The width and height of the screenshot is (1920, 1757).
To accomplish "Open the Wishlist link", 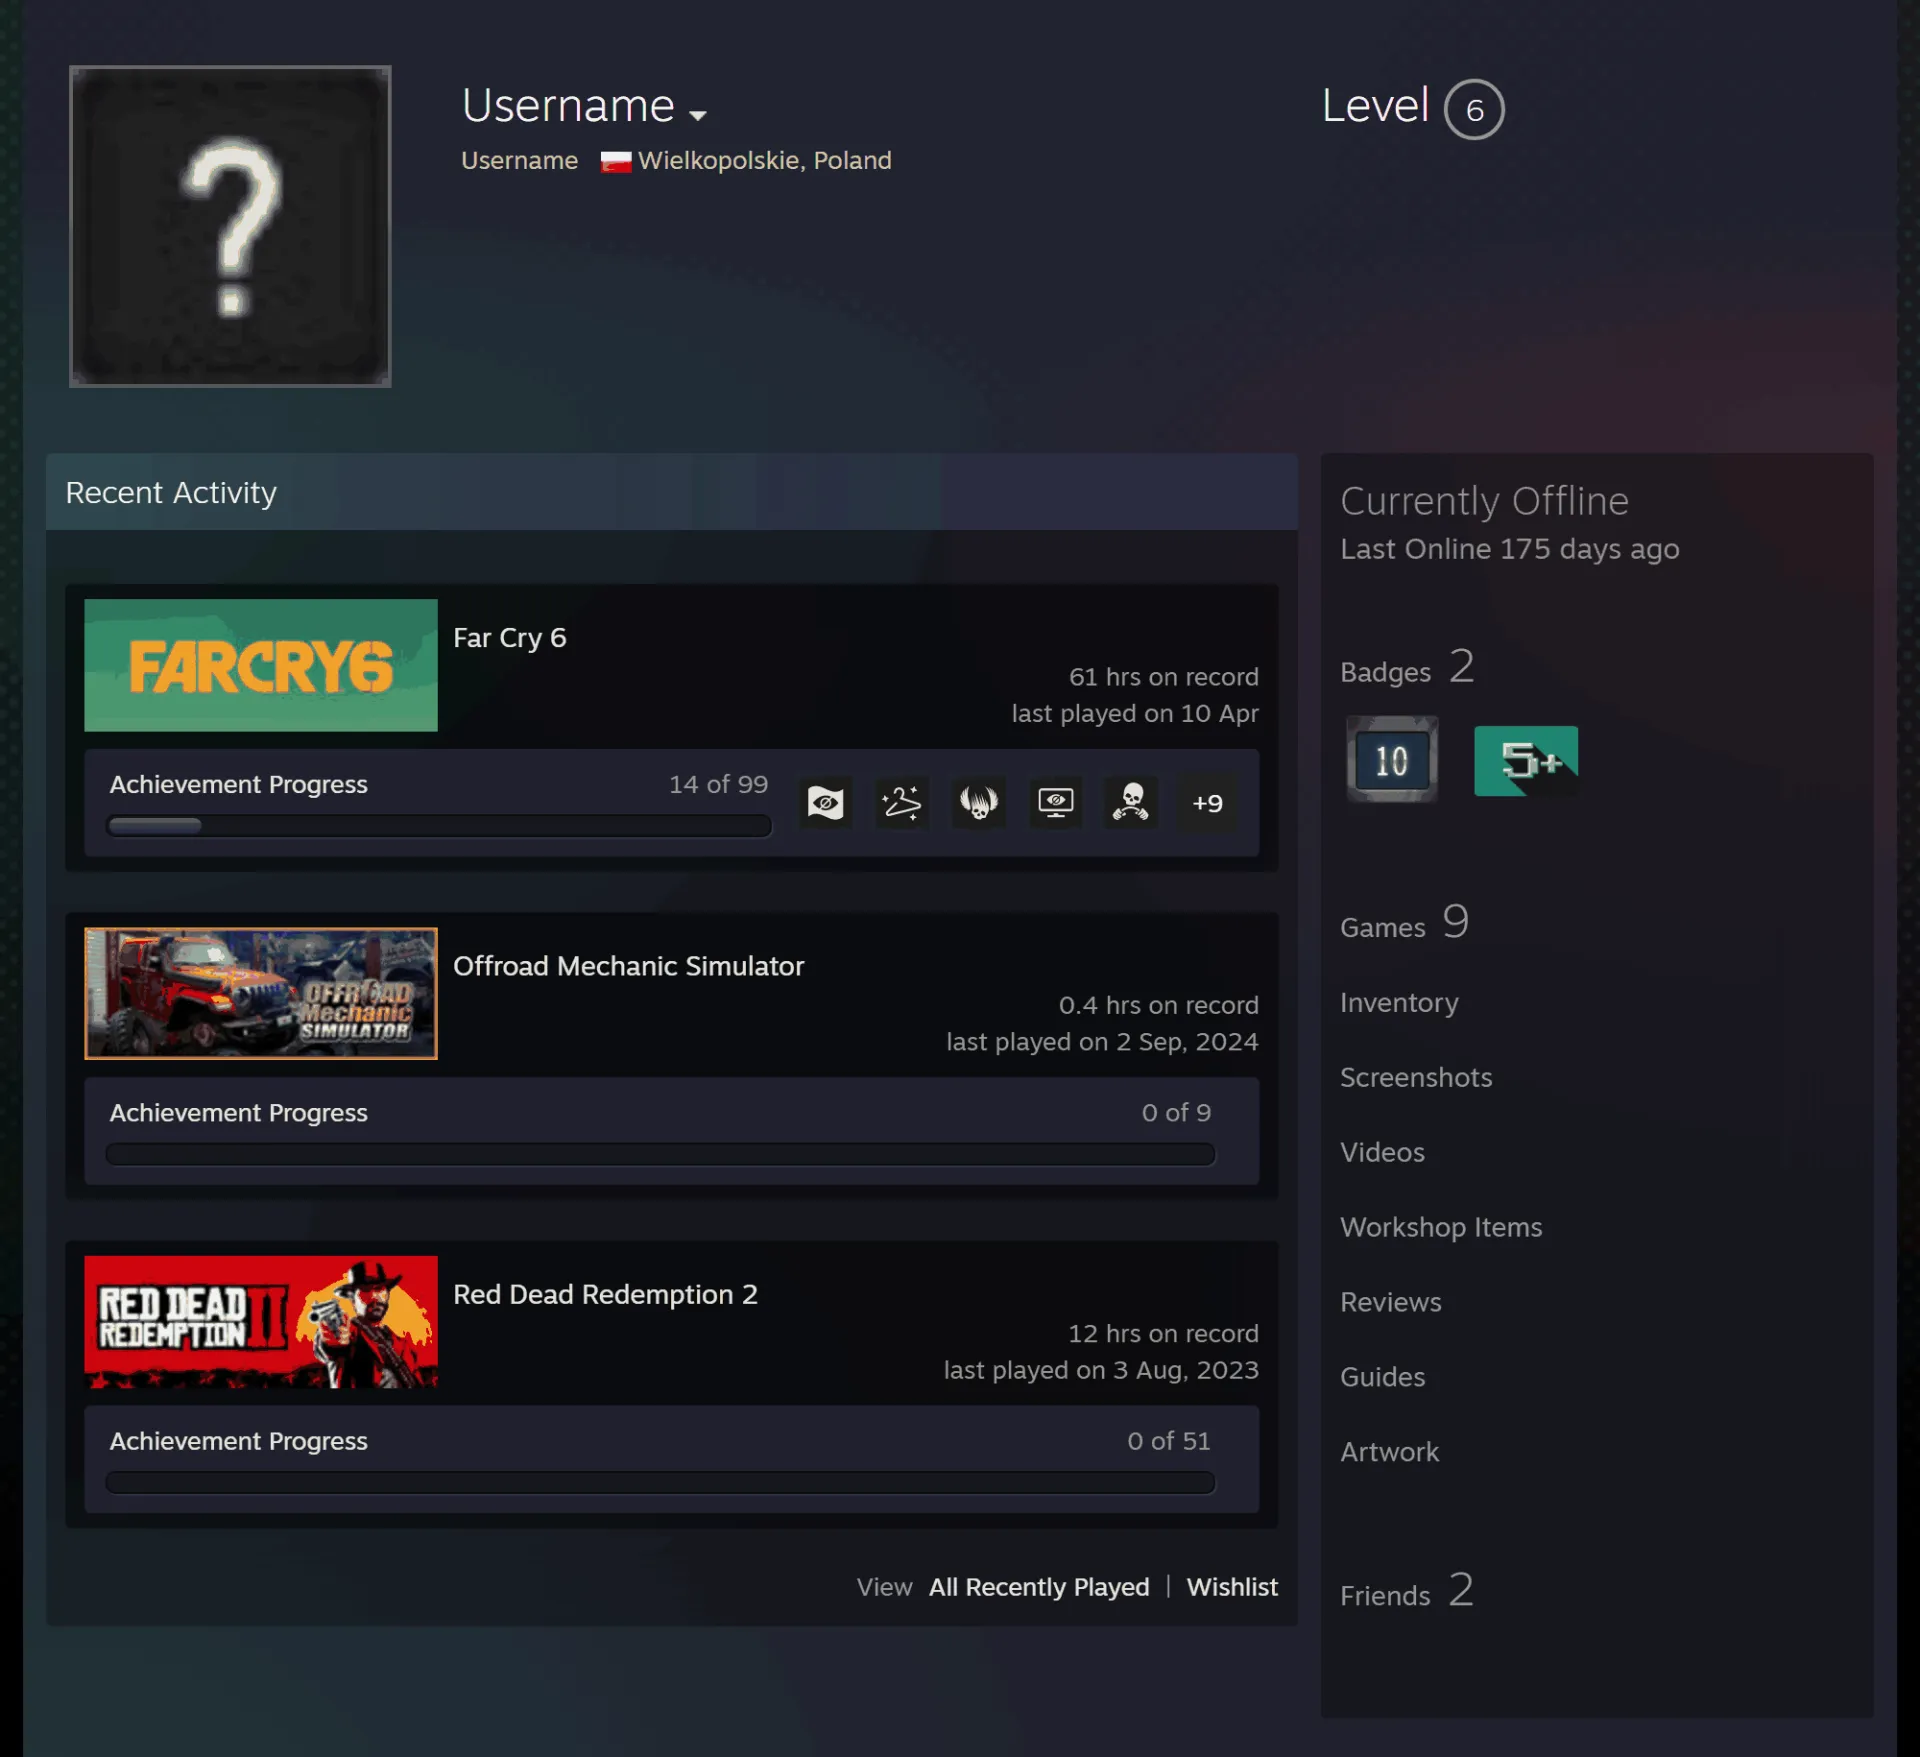I will click(x=1232, y=1587).
